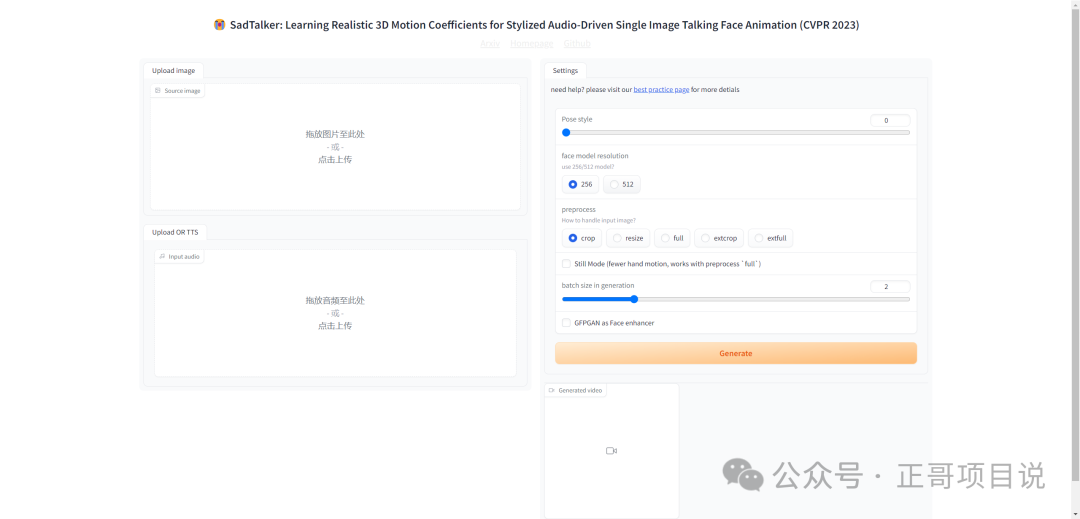The width and height of the screenshot is (1080, 519).
Task: Click the music icon on Input audio label
Action: [162, 257]
